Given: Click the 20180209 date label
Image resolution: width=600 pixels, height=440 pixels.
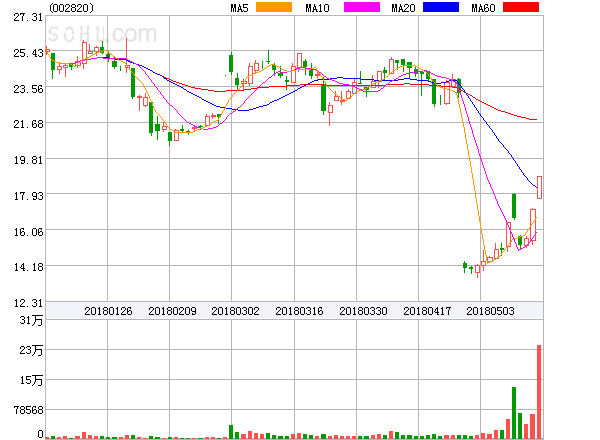Looking at the screenshot, I should click(172, 311).
